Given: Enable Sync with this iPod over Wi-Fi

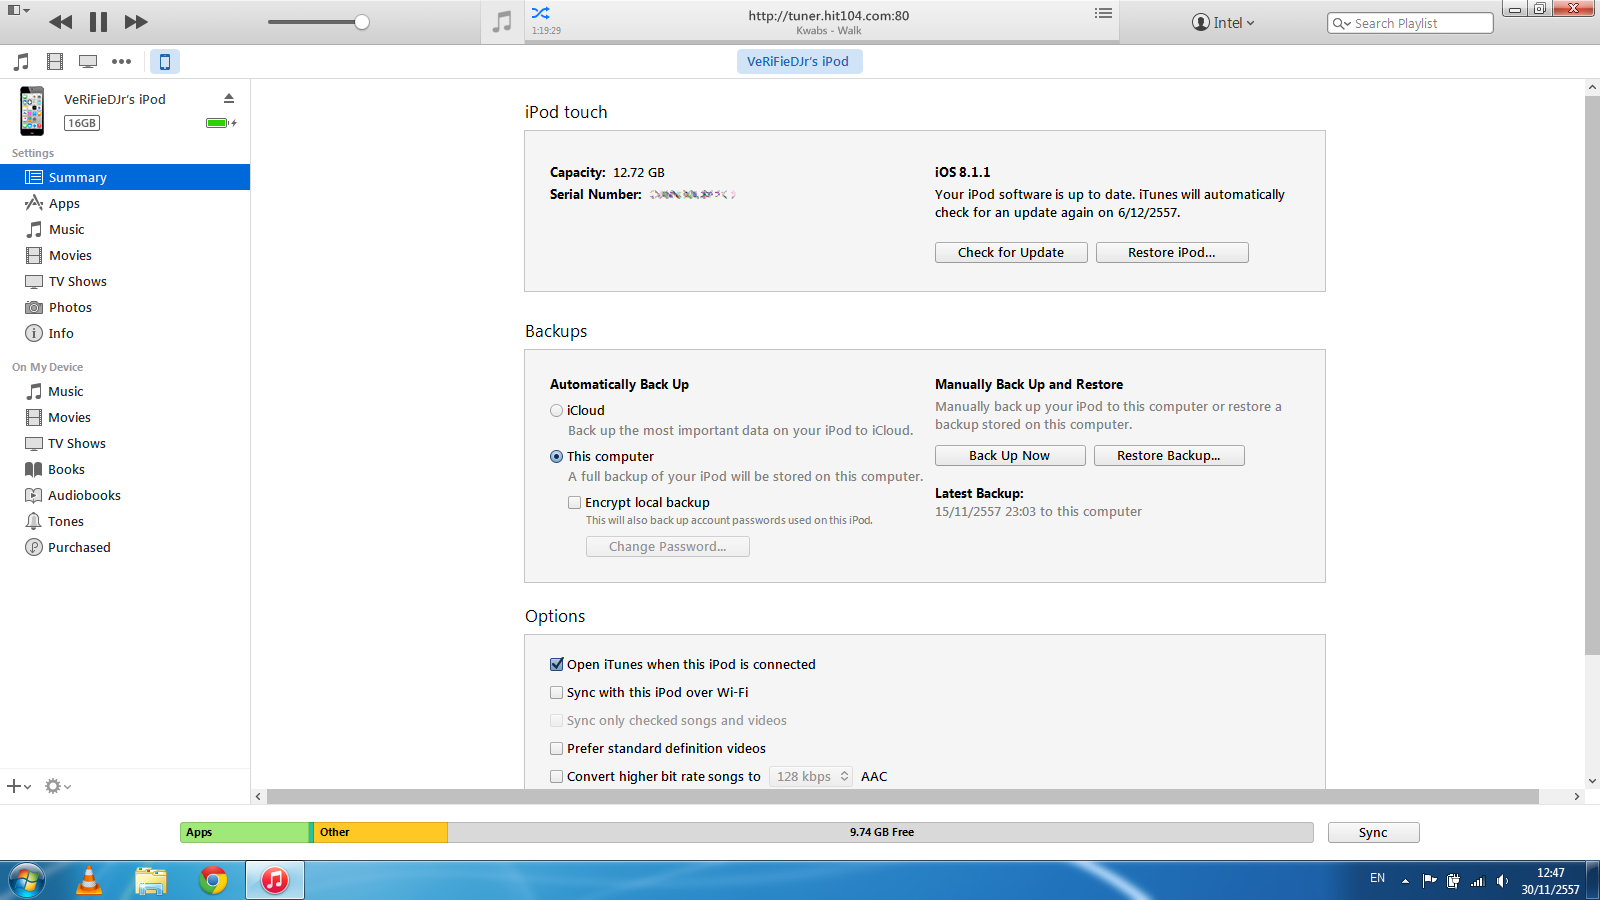Looking at the screenshot, I should point(557,692).
